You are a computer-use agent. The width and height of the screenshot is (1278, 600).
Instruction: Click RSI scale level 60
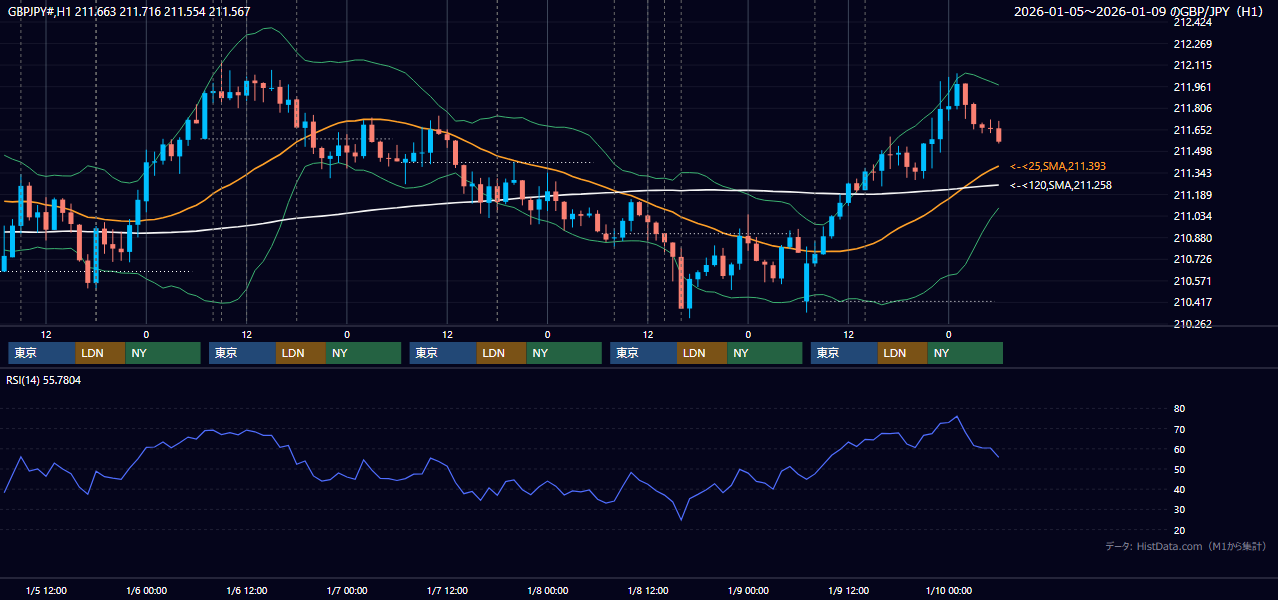[x=1179, y=449]
